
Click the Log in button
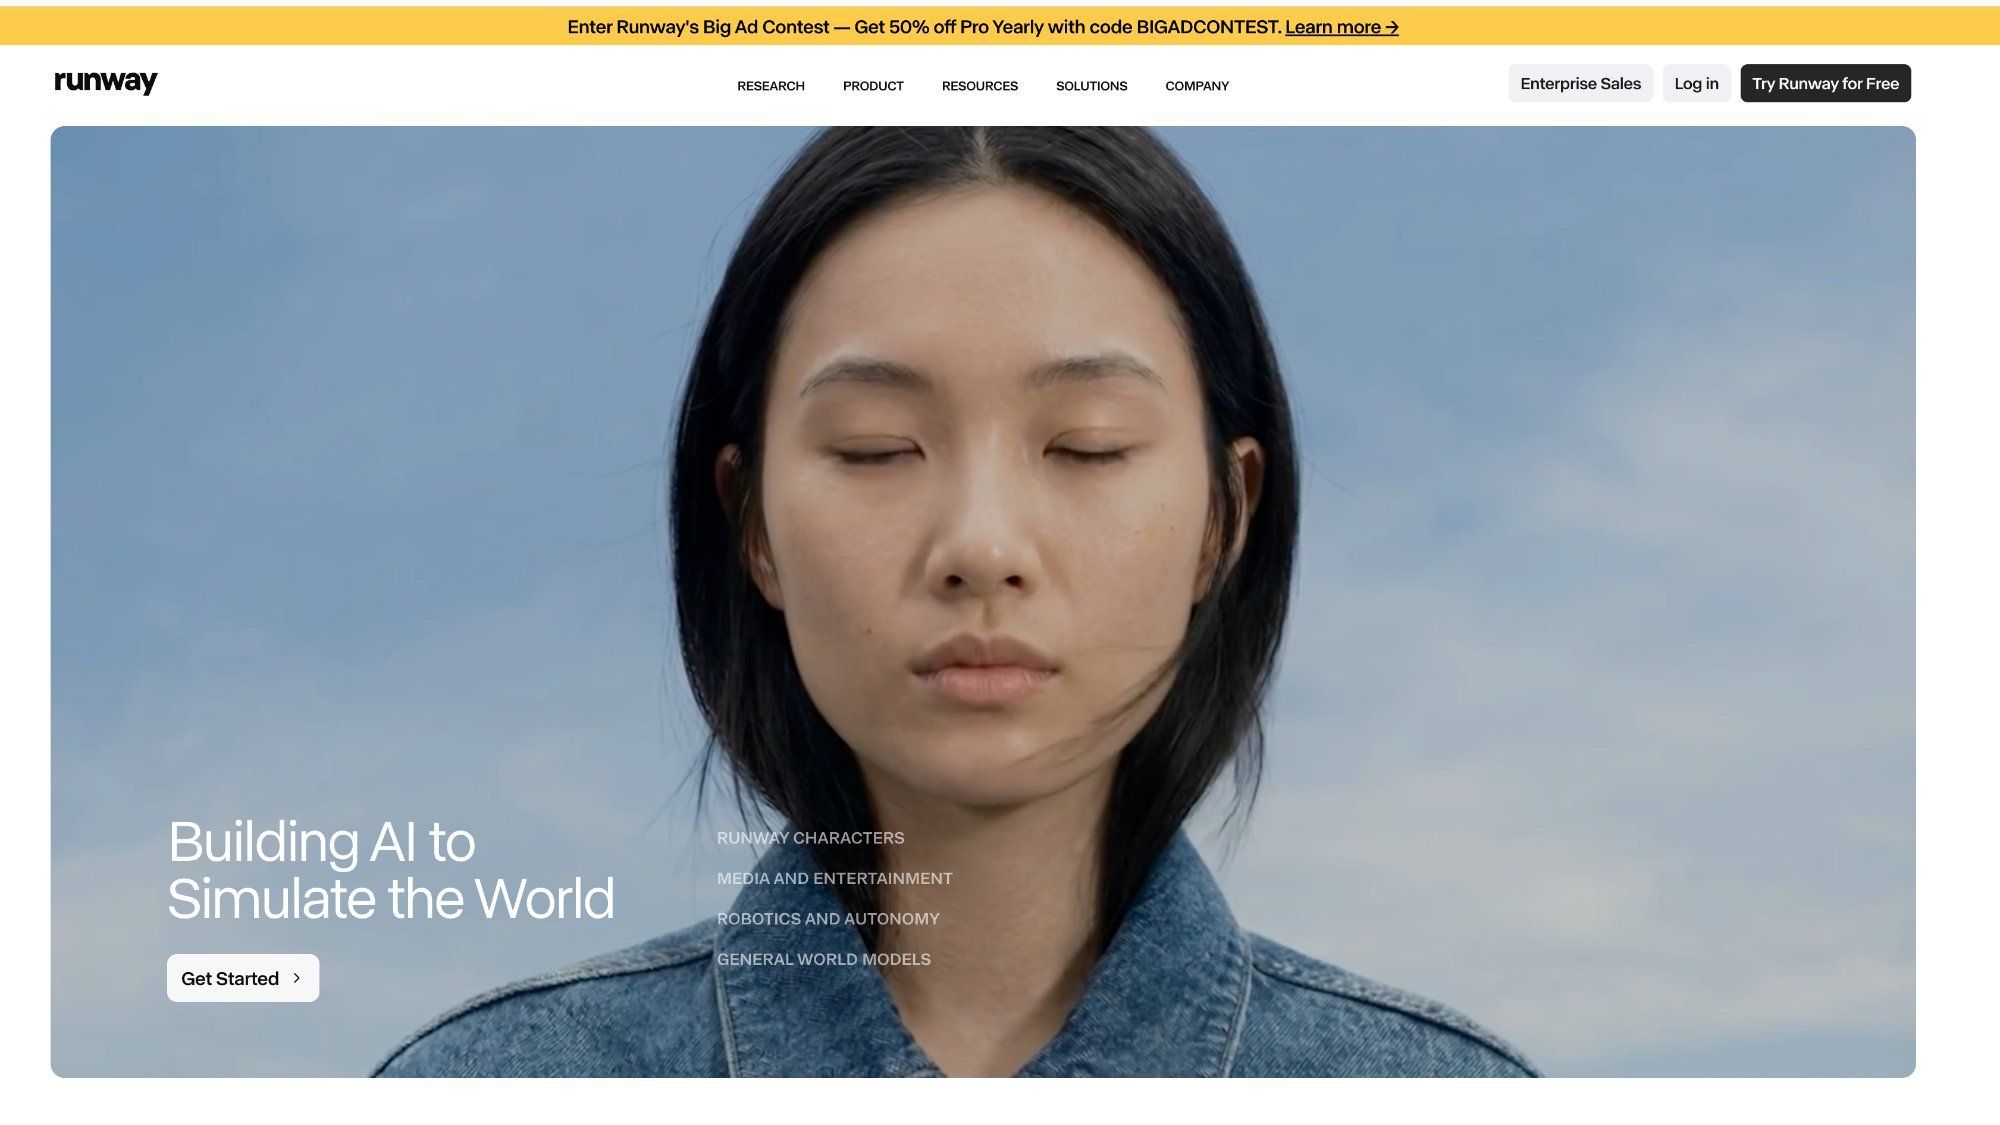1696,83
